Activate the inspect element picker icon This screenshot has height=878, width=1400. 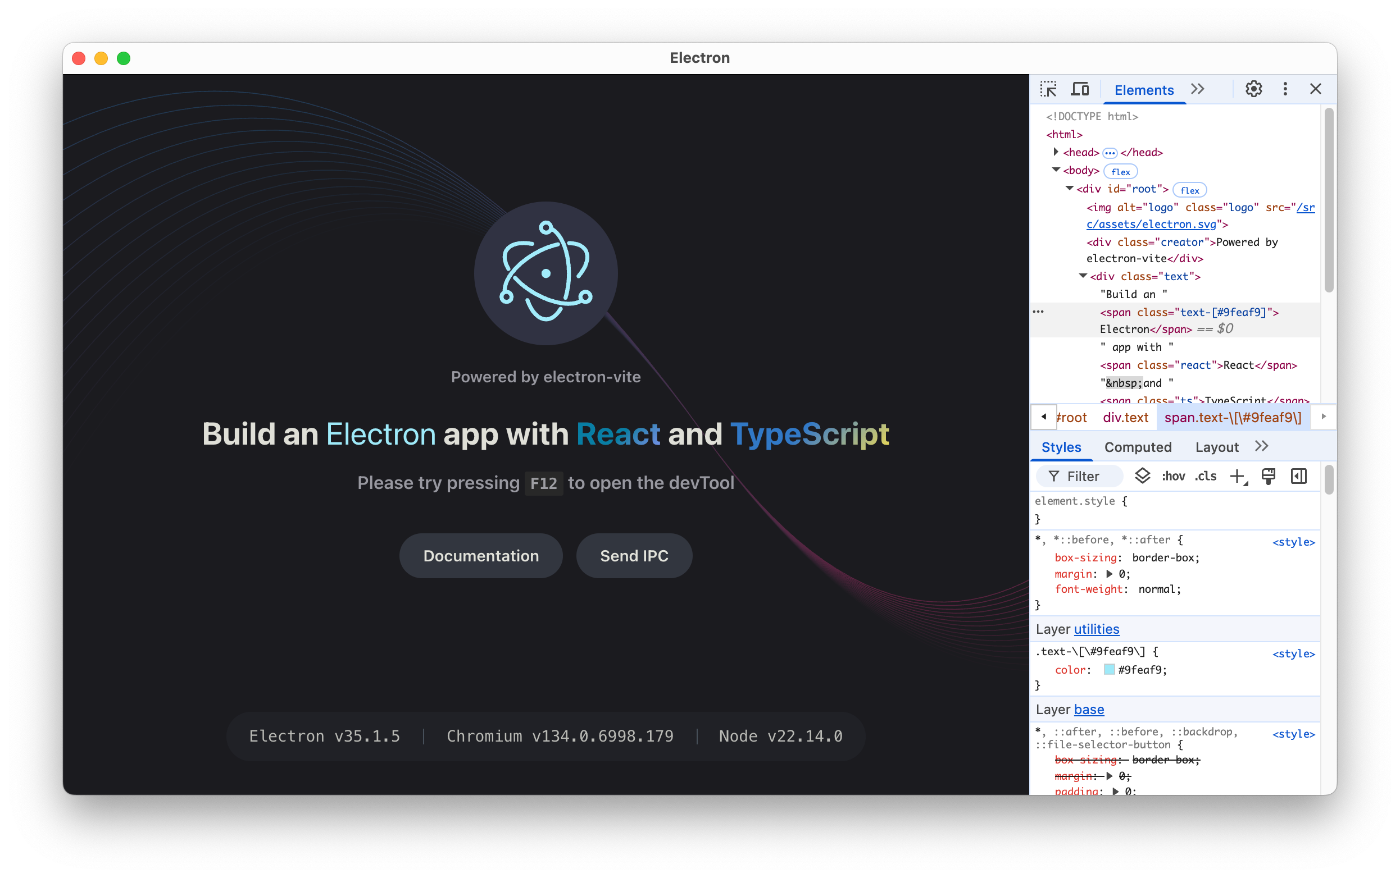1048,89
